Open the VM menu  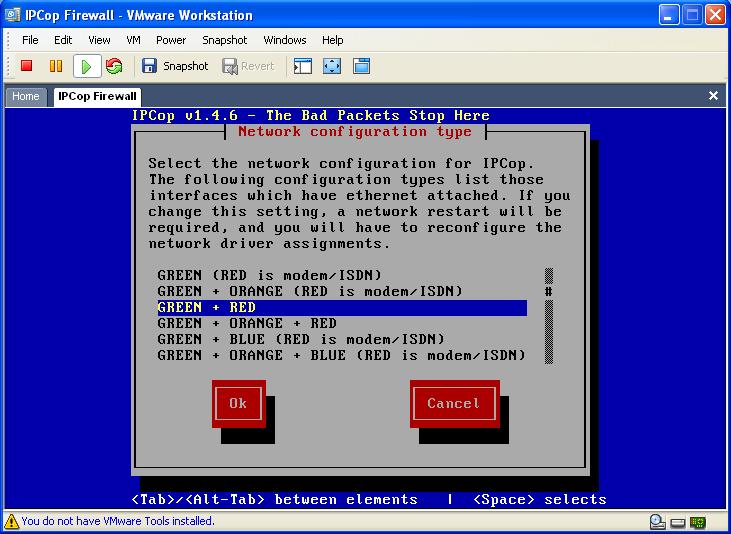click(x=133, y=40)
